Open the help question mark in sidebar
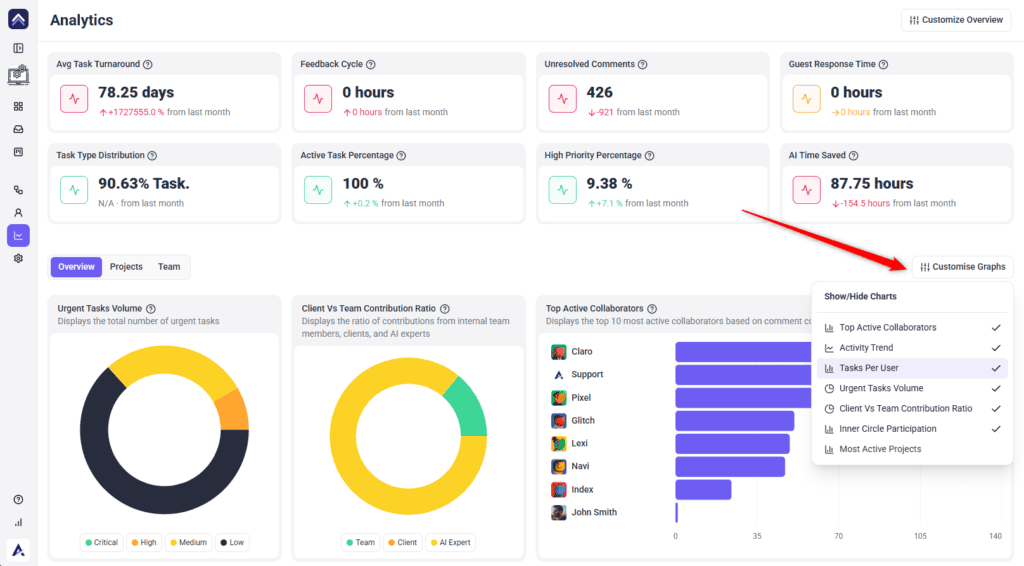The height and width of the screenshot is (566, 1024). point(18,499)
